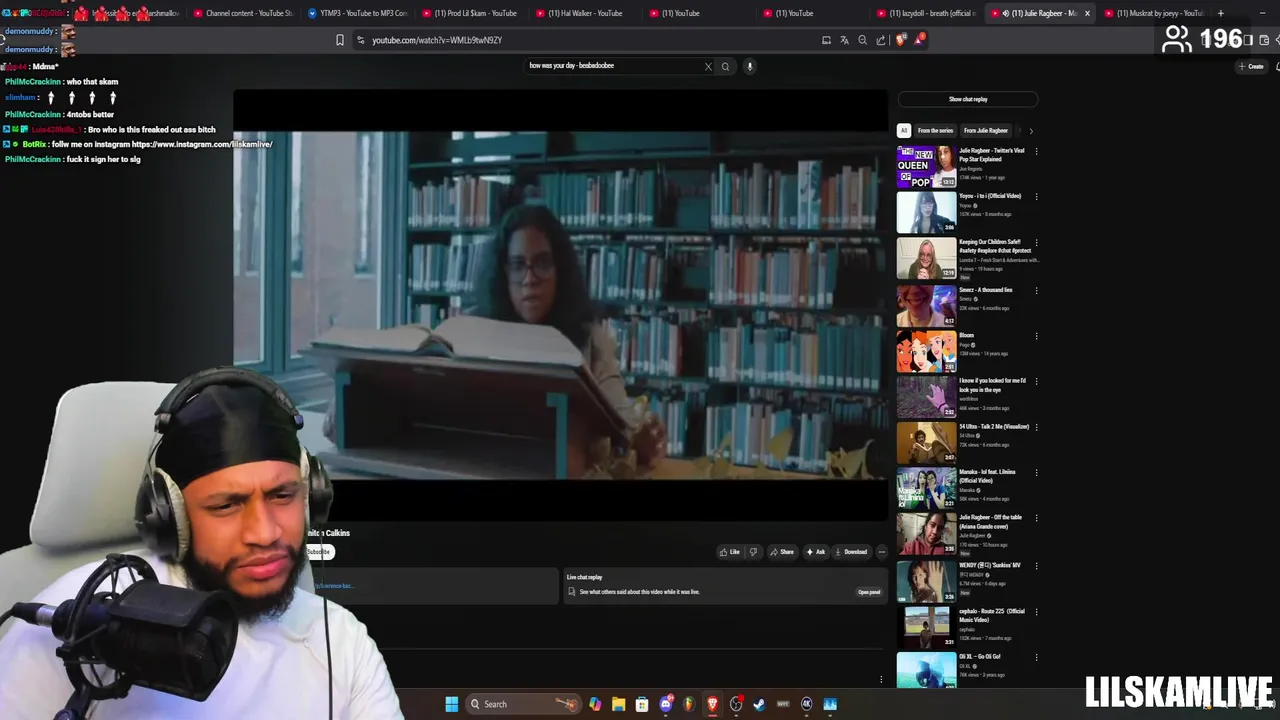The image size is (1280, 720).
Task: Click Show chat replay button
Action: coord(968,99)
